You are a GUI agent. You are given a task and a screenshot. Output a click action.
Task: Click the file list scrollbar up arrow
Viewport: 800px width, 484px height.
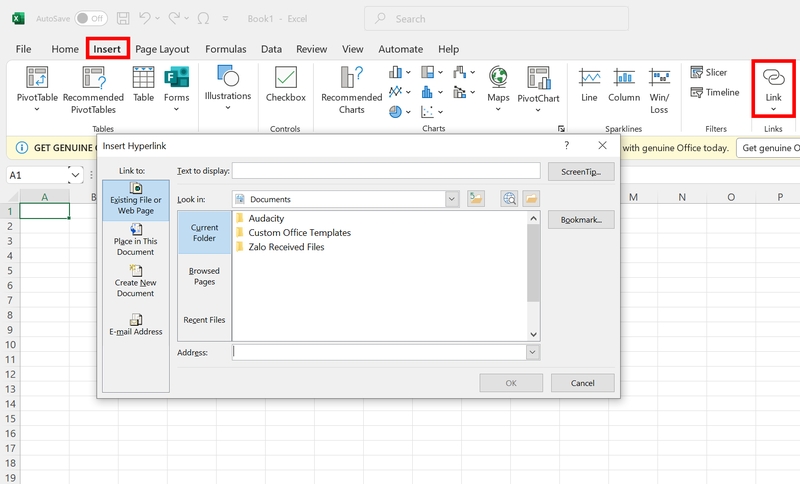[533, 218]
